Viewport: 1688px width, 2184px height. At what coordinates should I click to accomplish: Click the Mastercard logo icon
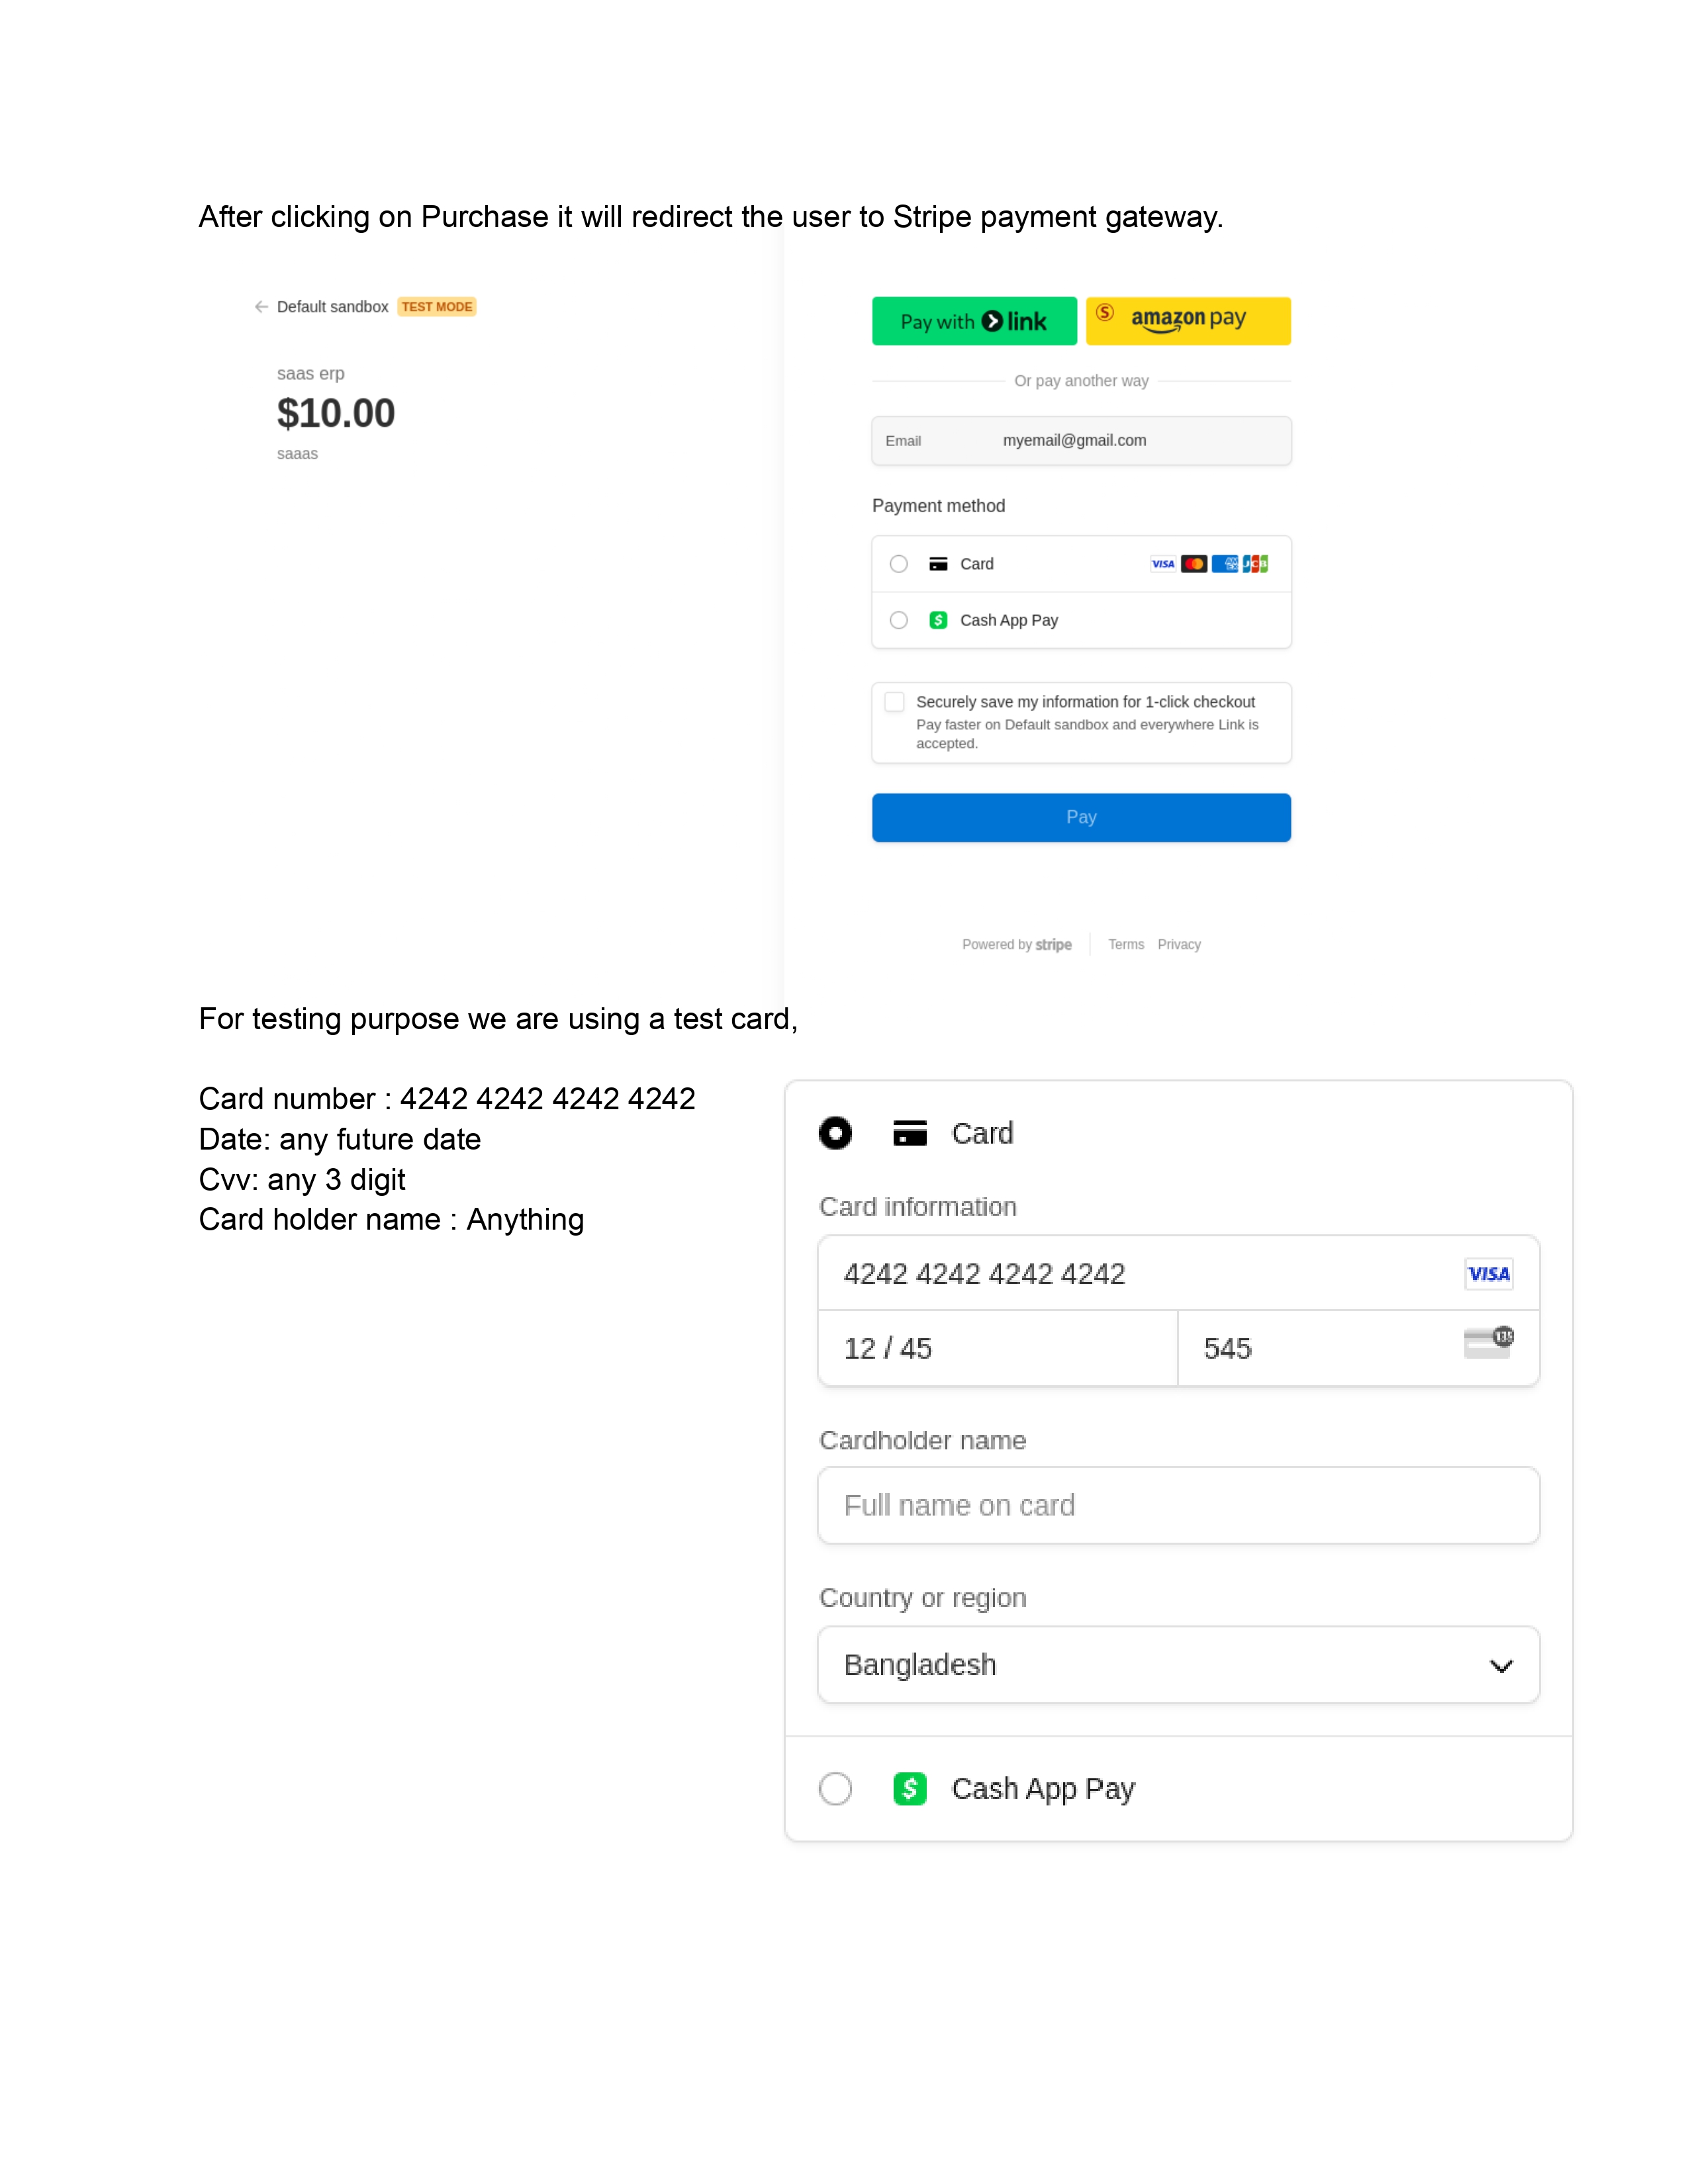coord(1193,564)
